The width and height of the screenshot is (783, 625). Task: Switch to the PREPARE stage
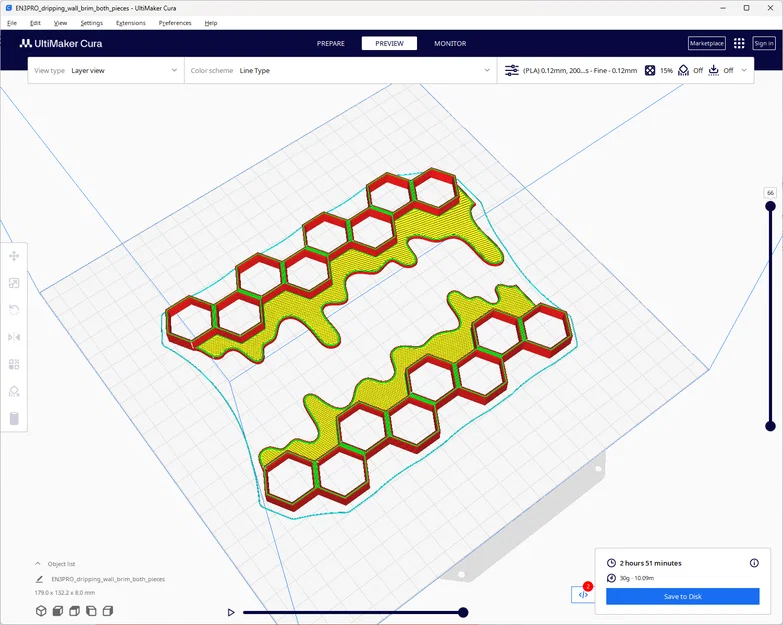tap(331, 43)
